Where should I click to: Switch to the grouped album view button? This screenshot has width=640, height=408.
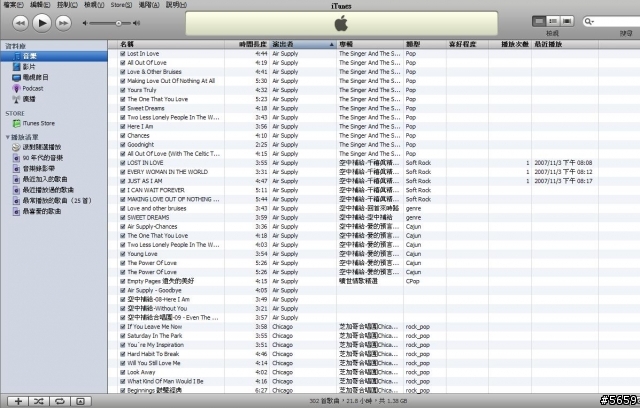pyautogui.click(x=553, y=21)
